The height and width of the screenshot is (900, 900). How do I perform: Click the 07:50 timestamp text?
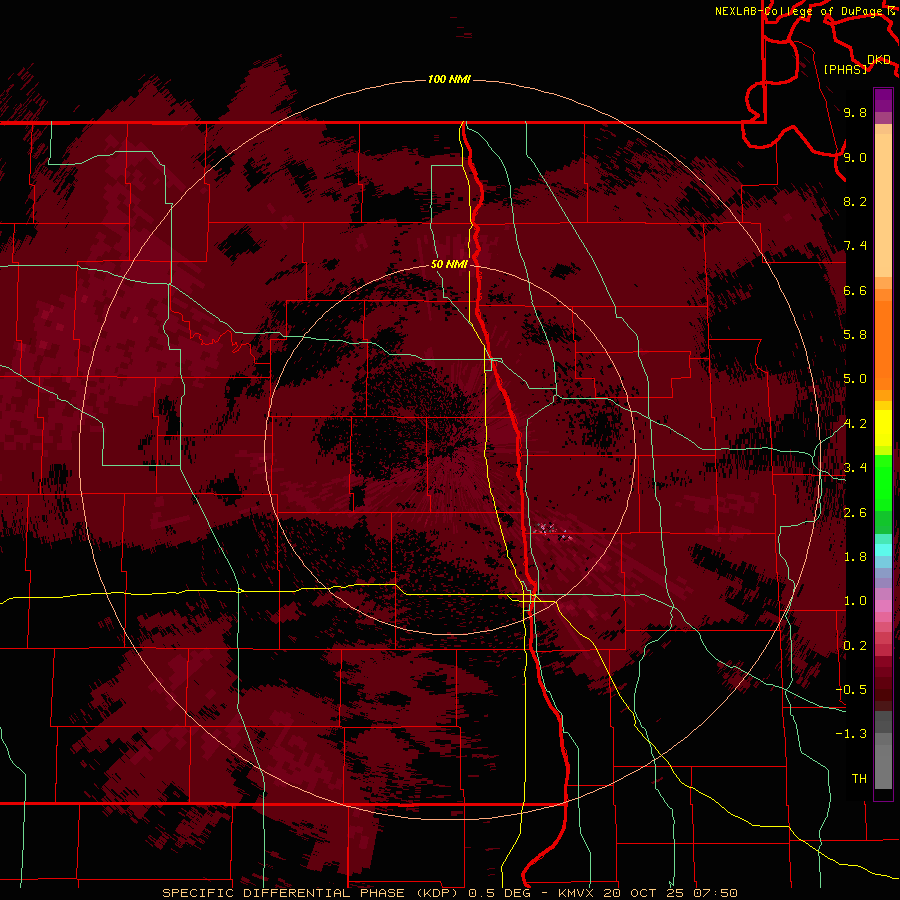click(x=715, y=893)
